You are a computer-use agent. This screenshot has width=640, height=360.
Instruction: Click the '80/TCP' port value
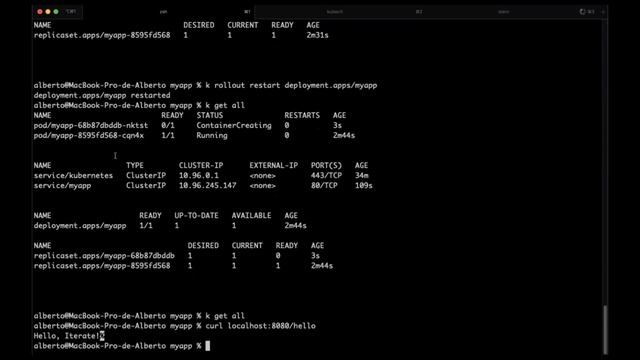pyautogui.click(x=324, y=186)
